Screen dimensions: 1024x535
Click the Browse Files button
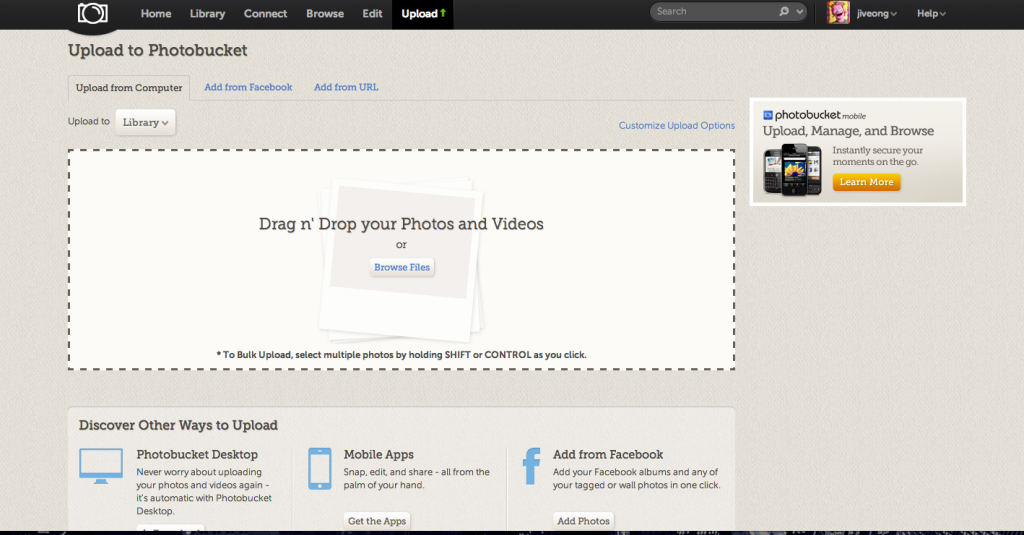coord(402,267)
